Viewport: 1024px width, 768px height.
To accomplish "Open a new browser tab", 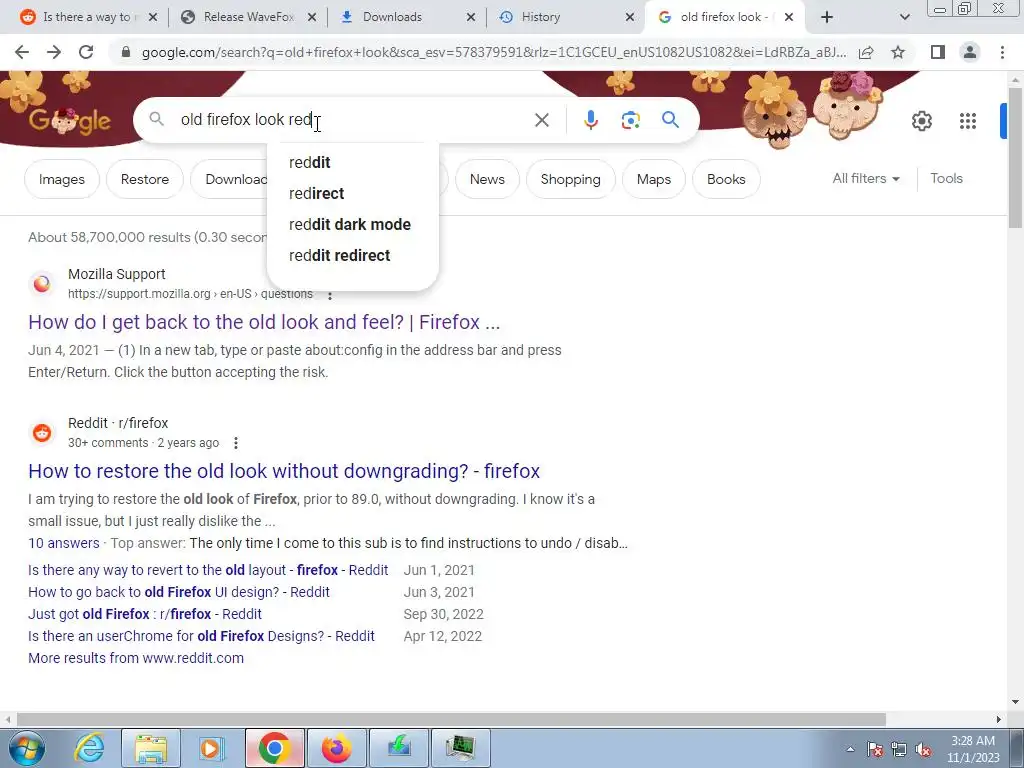I will pos(827,17).
